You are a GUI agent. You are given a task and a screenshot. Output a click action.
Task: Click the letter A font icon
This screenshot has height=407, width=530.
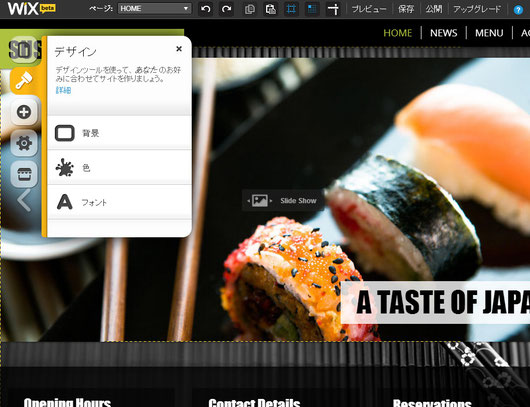tap(65, 202)
